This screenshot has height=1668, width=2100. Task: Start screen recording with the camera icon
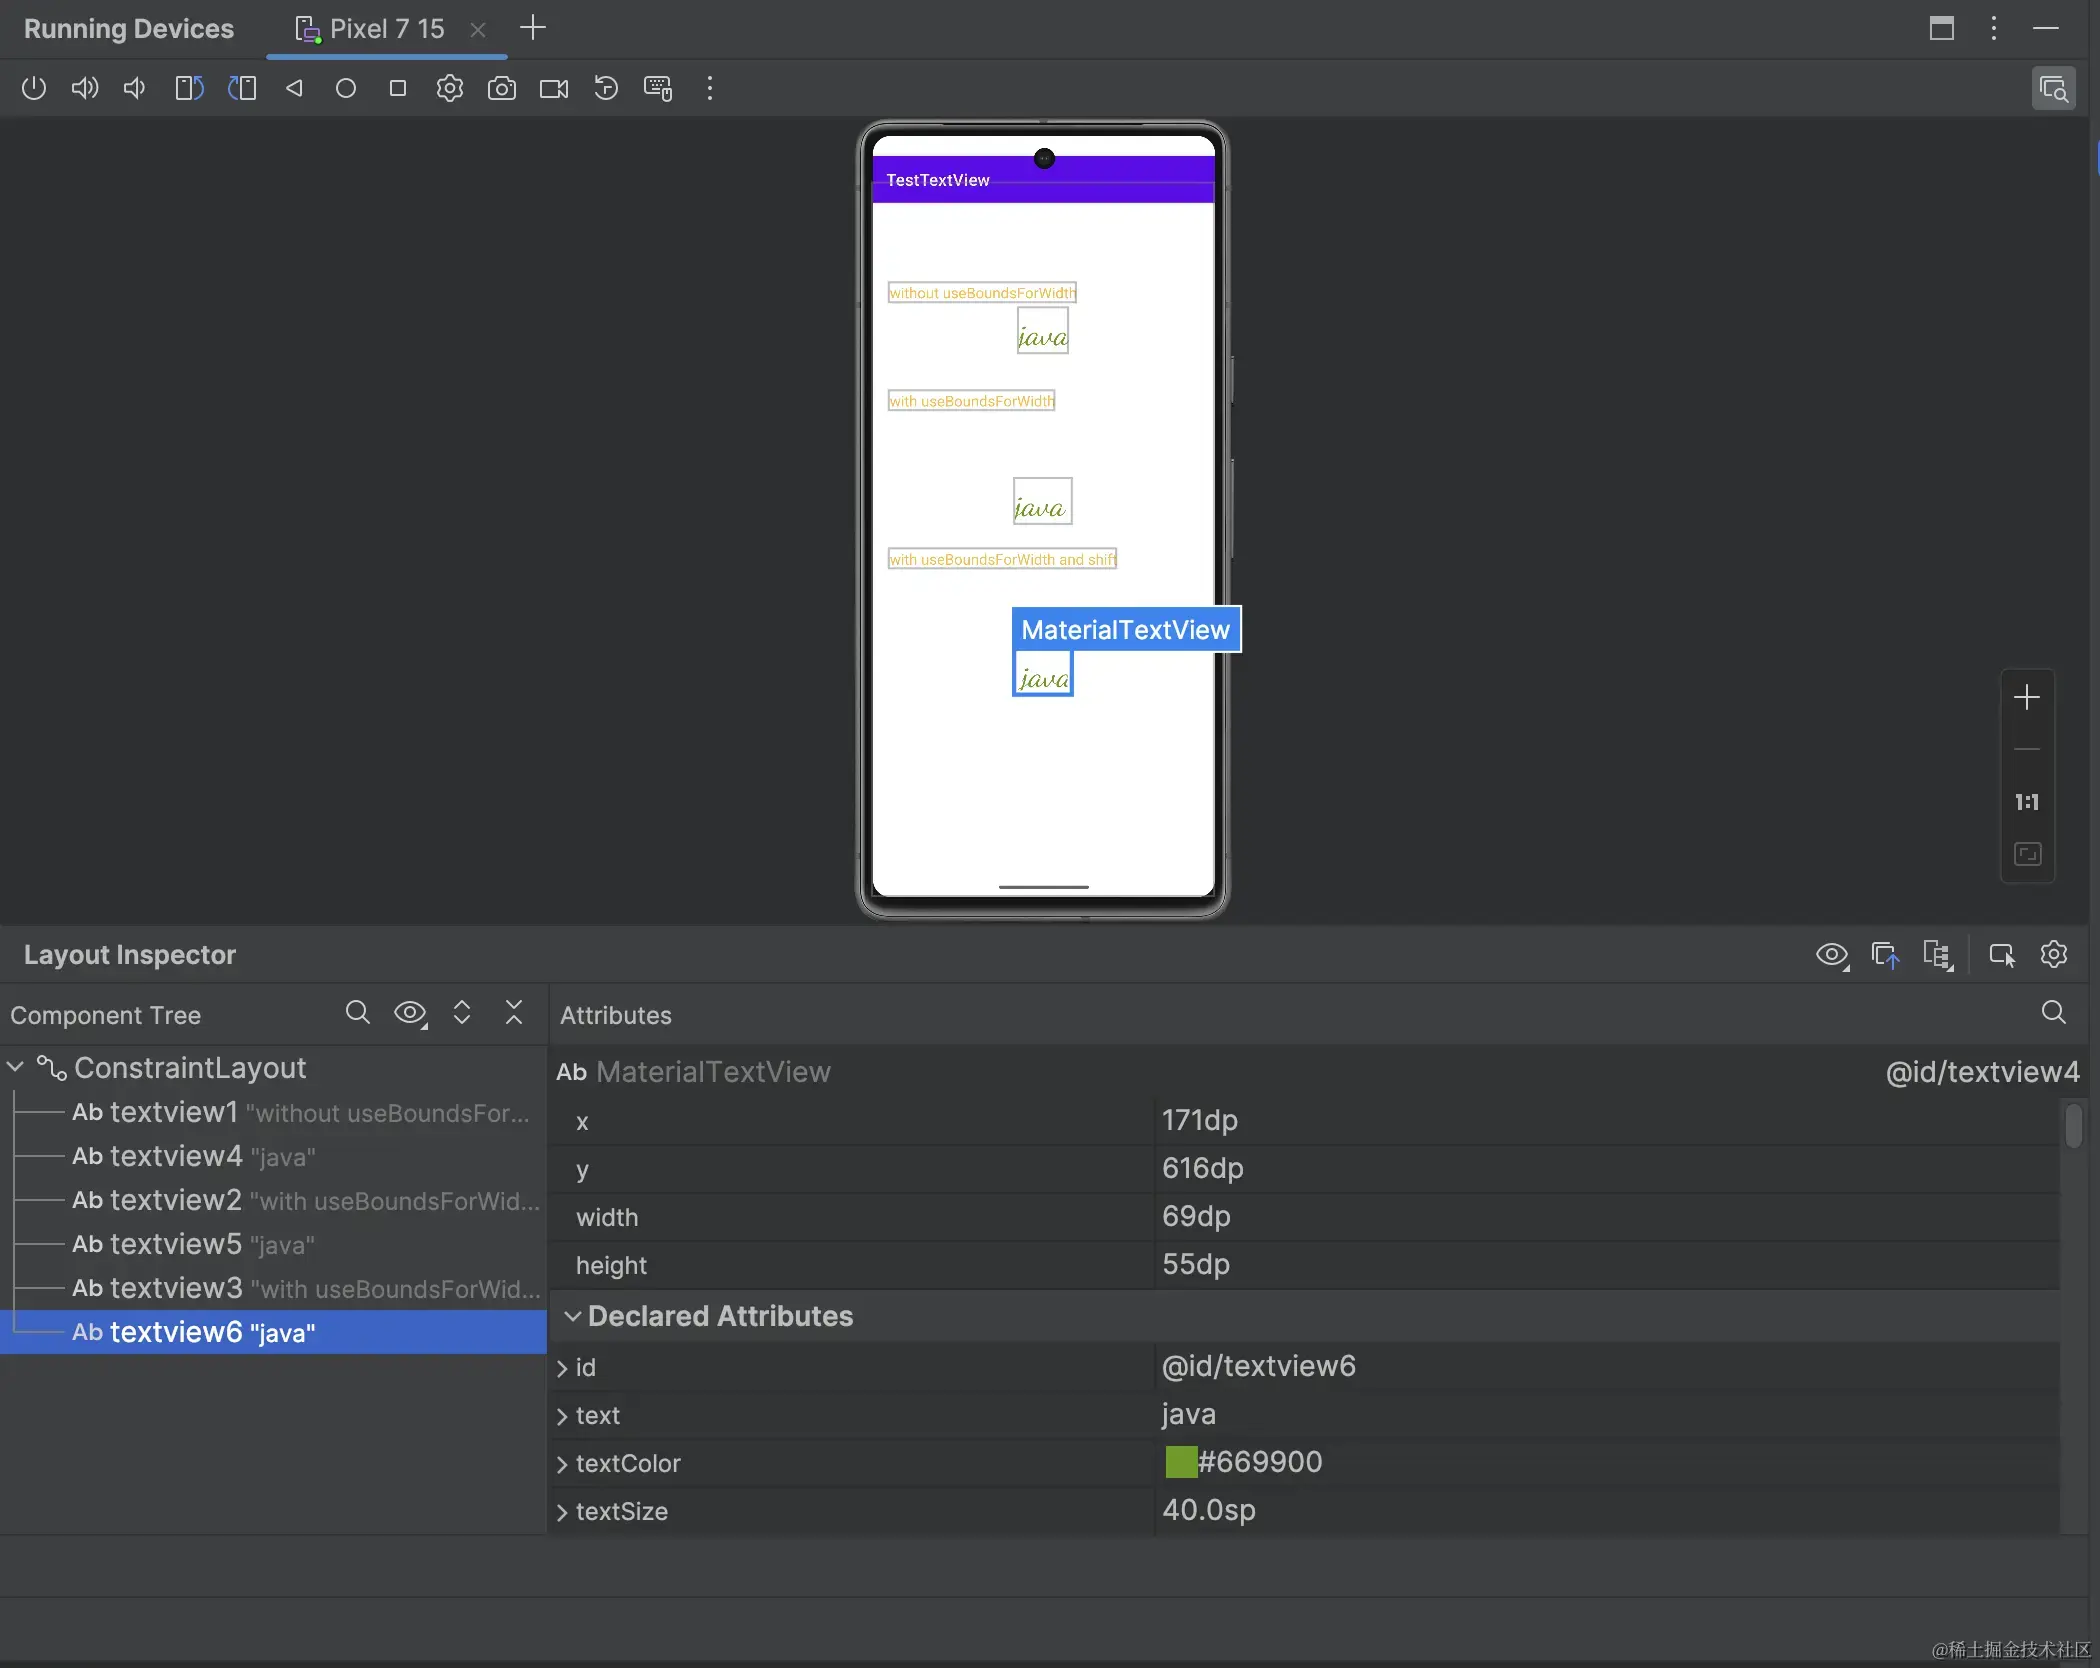click(x=554, y=88)
